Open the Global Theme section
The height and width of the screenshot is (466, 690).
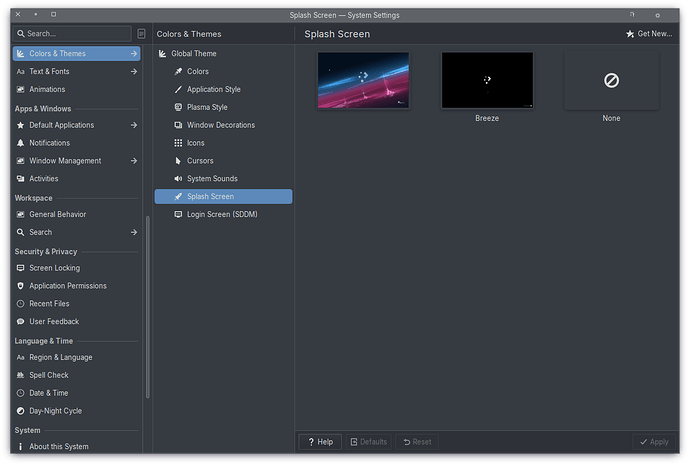(193, 54)
